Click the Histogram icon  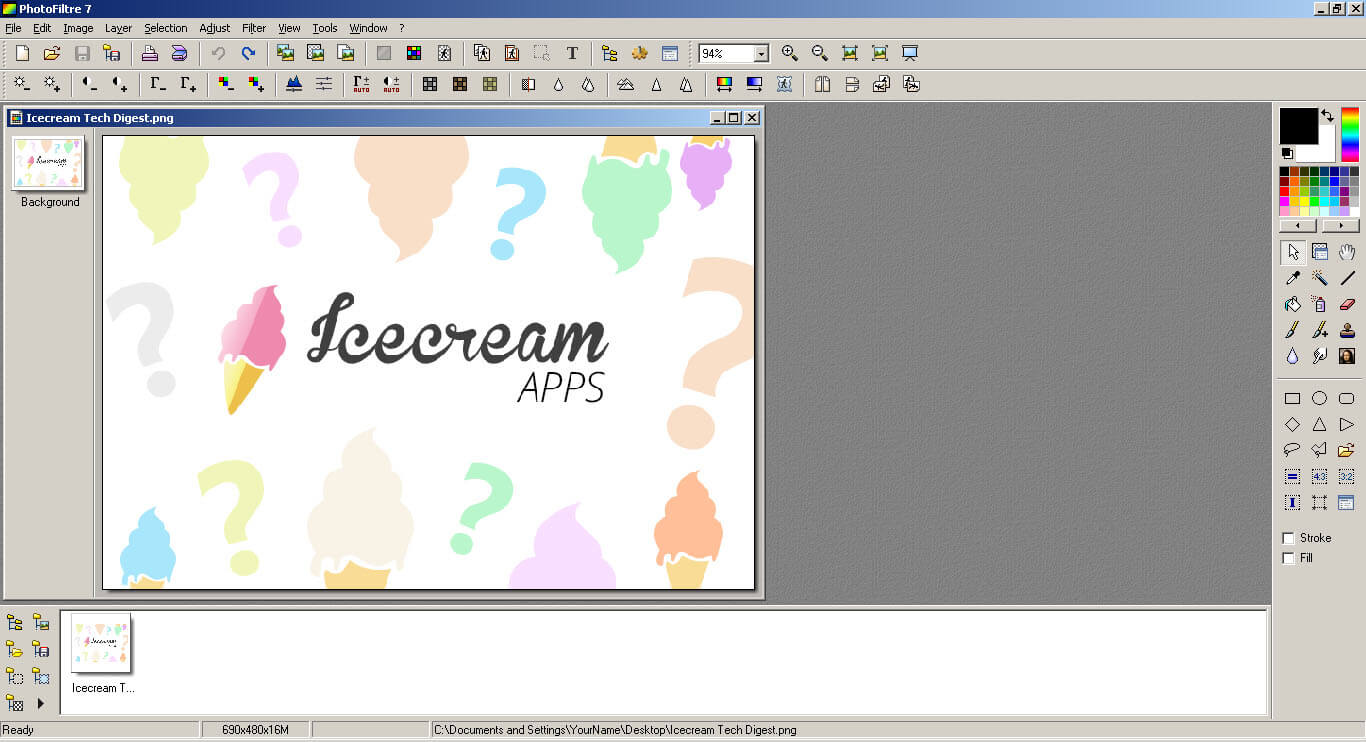coord(294,84)
